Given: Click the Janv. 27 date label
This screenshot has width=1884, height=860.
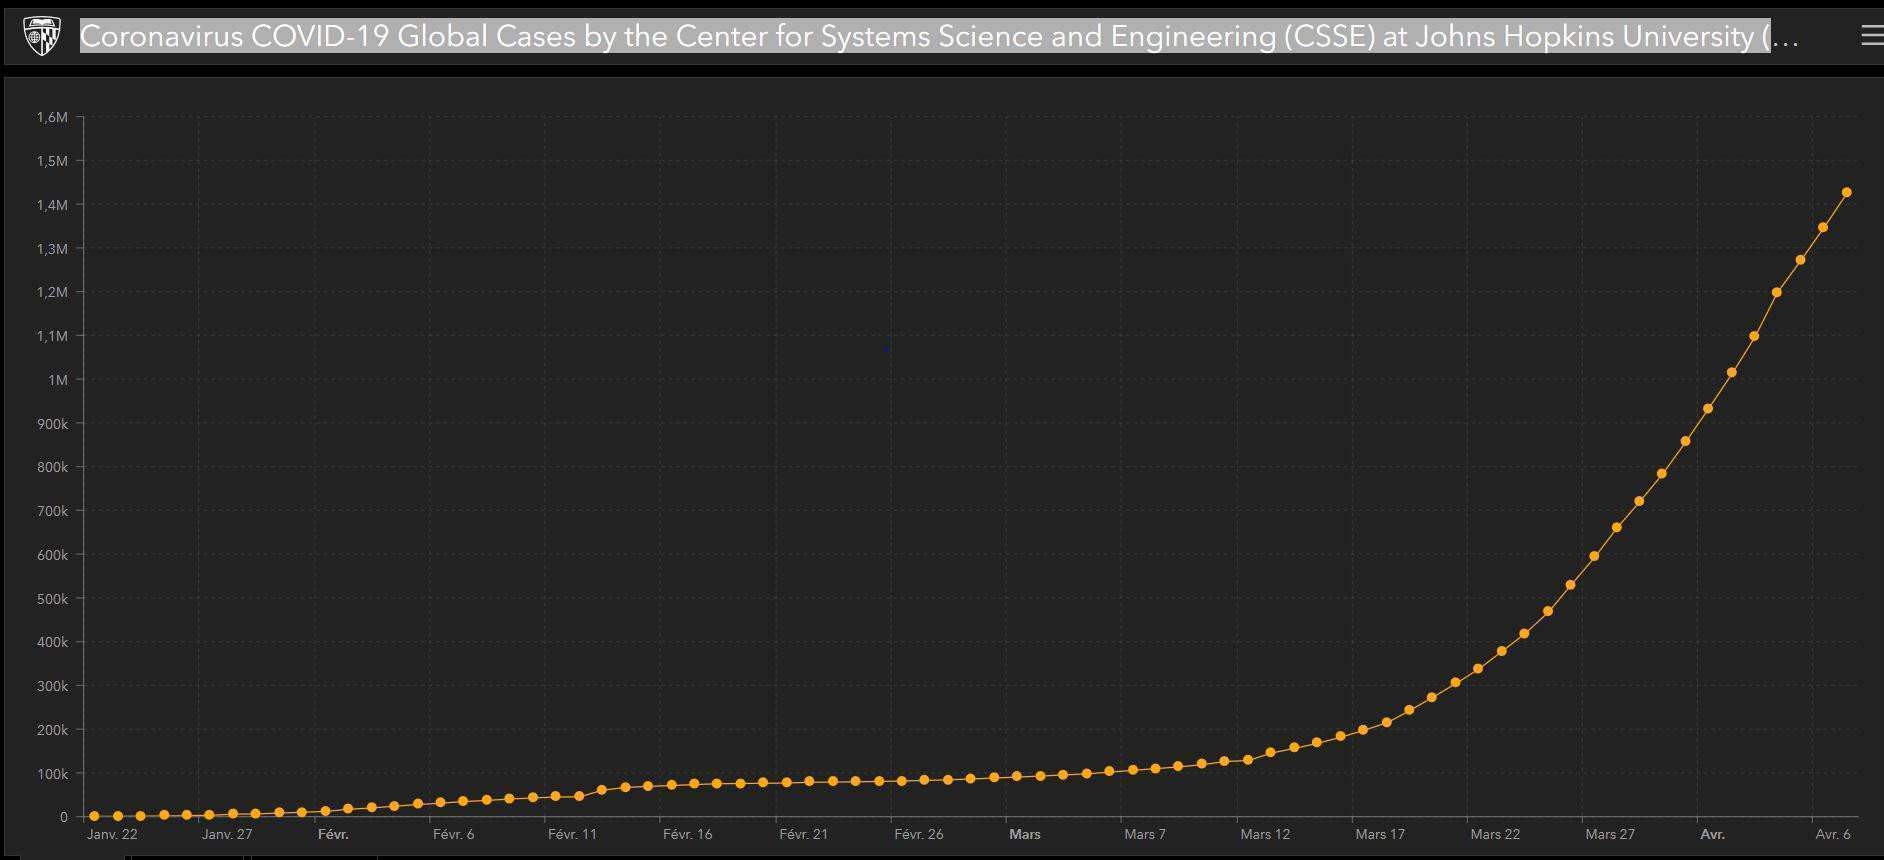Looking at the screenshot, I should point(227,834).
